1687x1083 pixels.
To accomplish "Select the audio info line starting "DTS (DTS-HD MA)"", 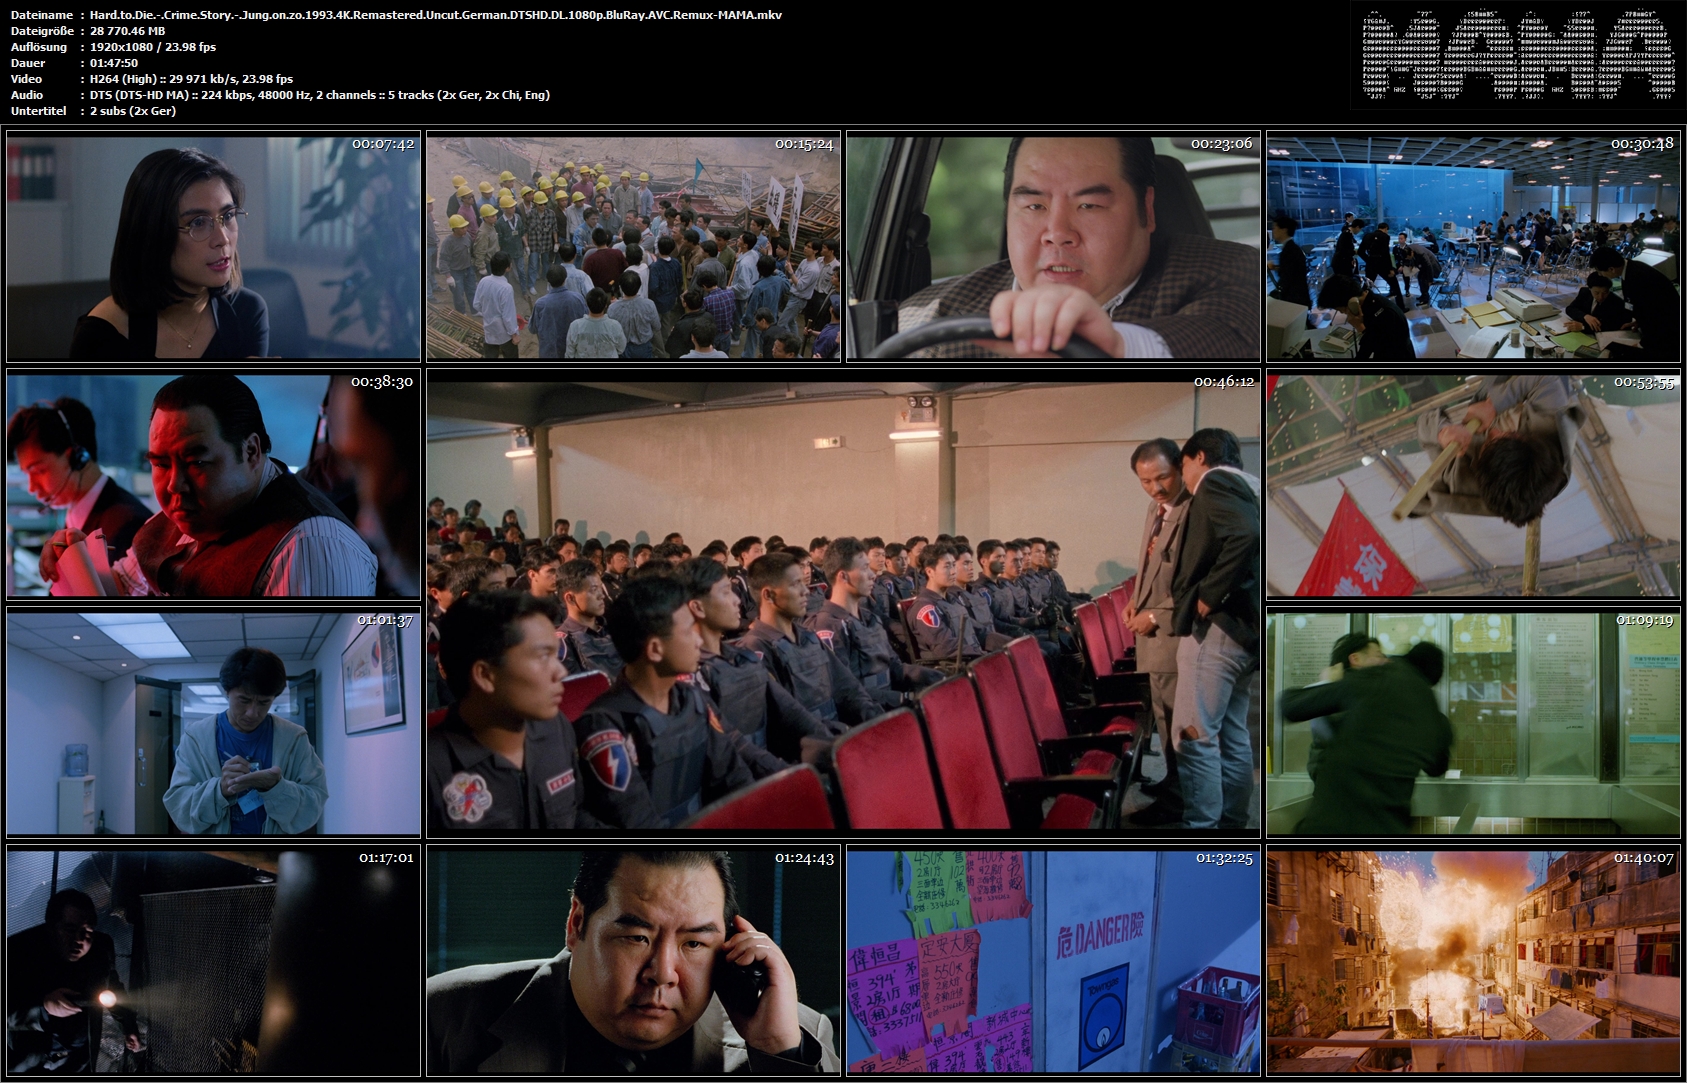I will [320, 95].
